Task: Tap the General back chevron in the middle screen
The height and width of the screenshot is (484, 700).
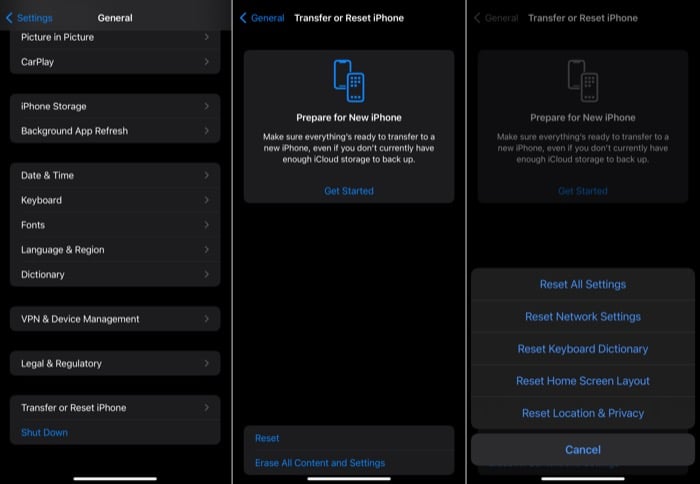Action: click(243, 18)
